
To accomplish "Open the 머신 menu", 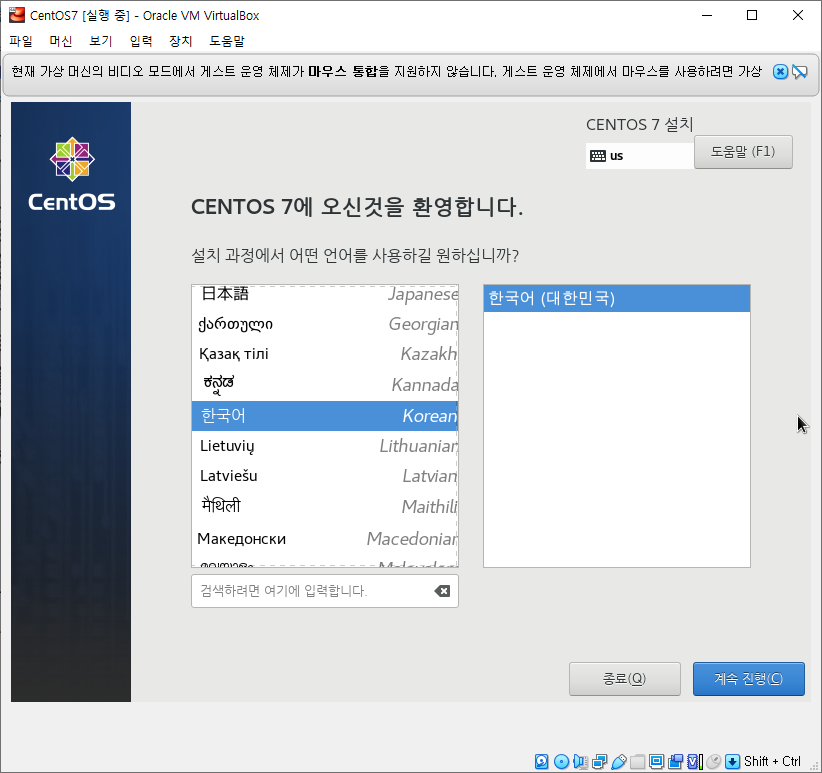I will 61,41.
